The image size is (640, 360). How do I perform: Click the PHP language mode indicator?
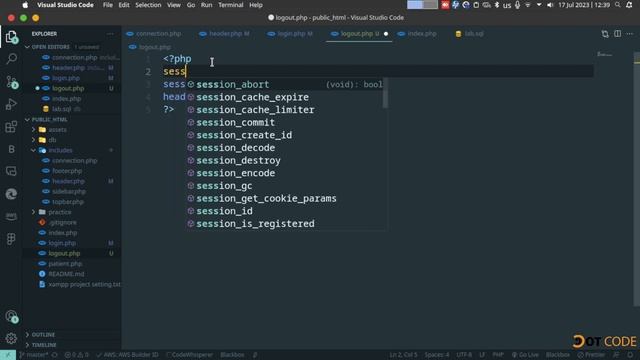[498, 355]
